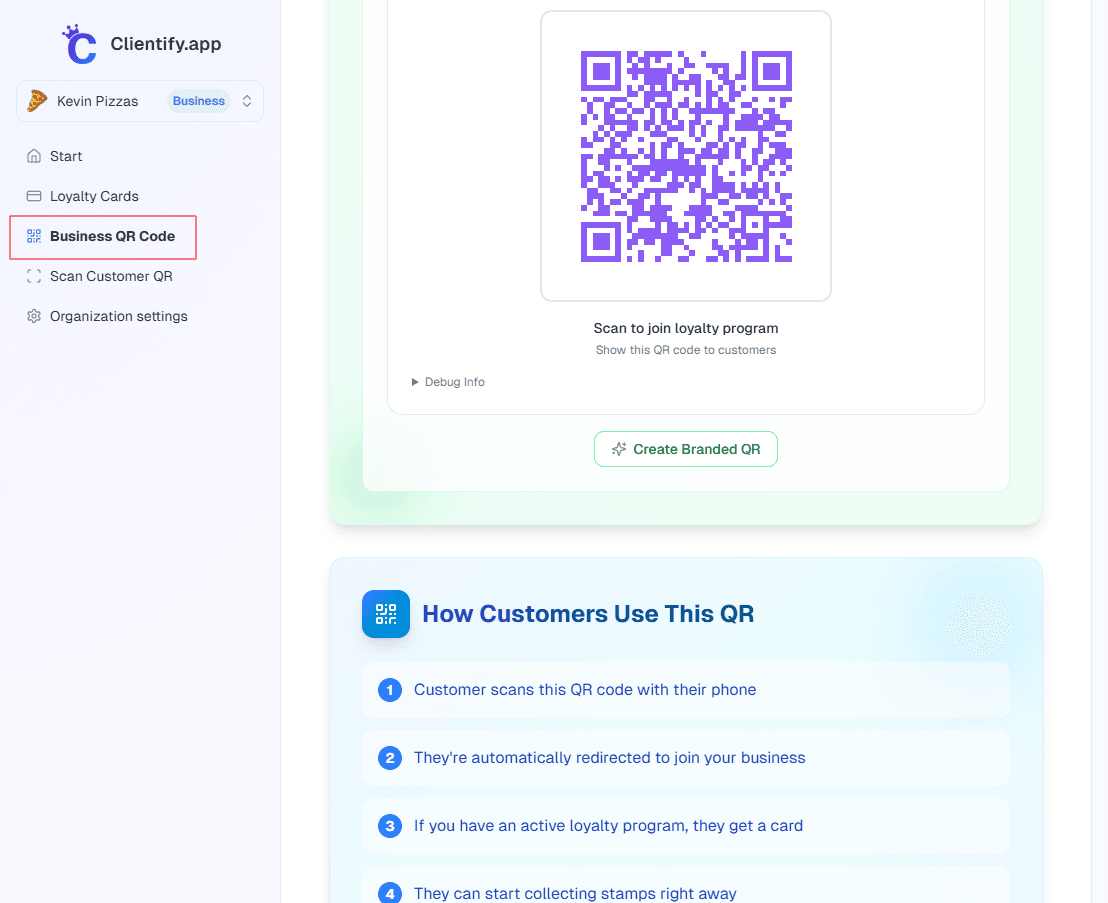Click the Clientify crown logo icon
1108x903 pixels.
80,45
